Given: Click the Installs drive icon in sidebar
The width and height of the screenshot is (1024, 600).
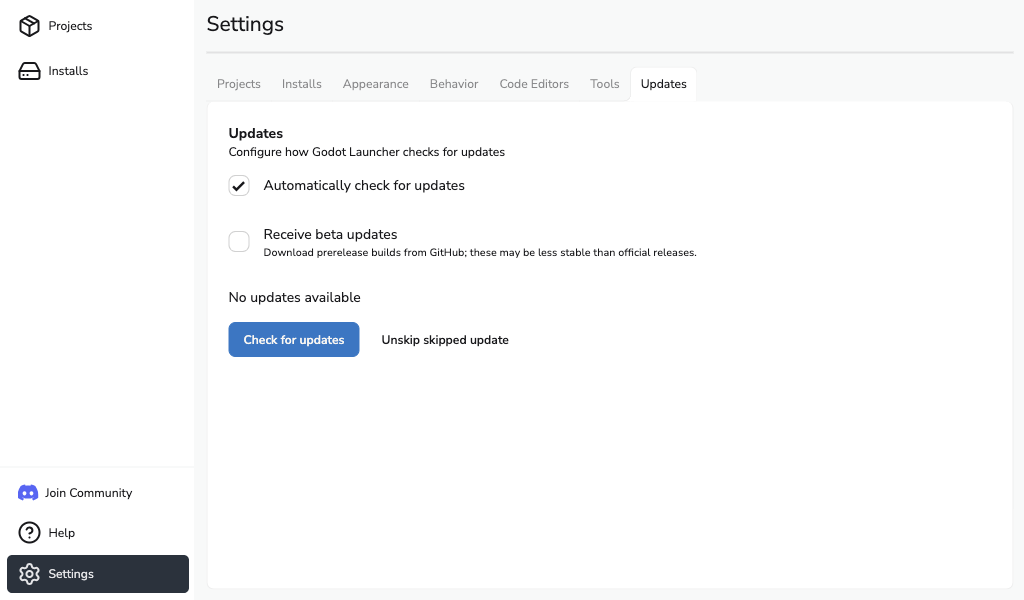Looking at the screenshot, I should click(x=29, y=71).
